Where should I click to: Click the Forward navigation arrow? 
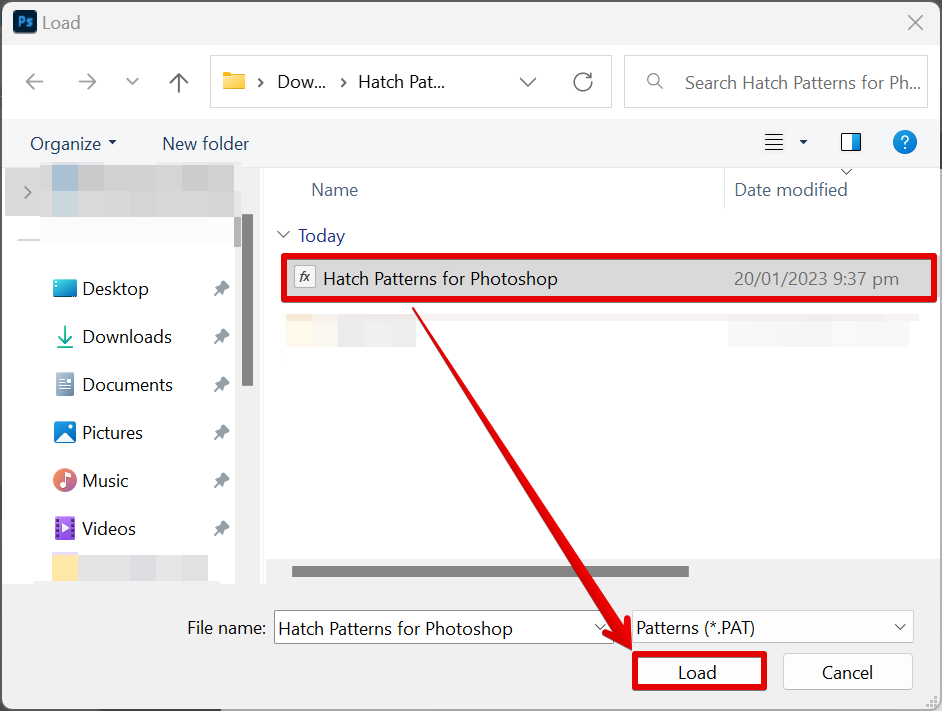point(87,82)
